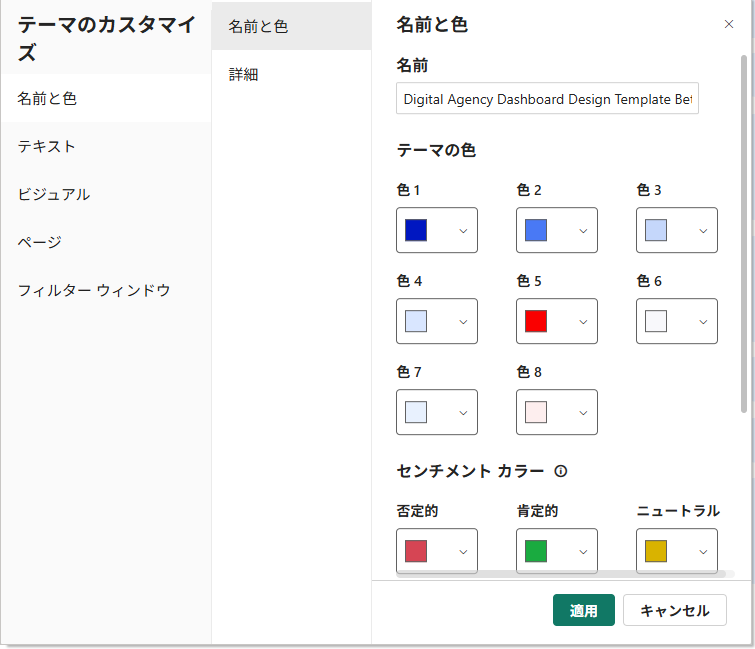Click the theme 名前 text field

click(547, 99)
